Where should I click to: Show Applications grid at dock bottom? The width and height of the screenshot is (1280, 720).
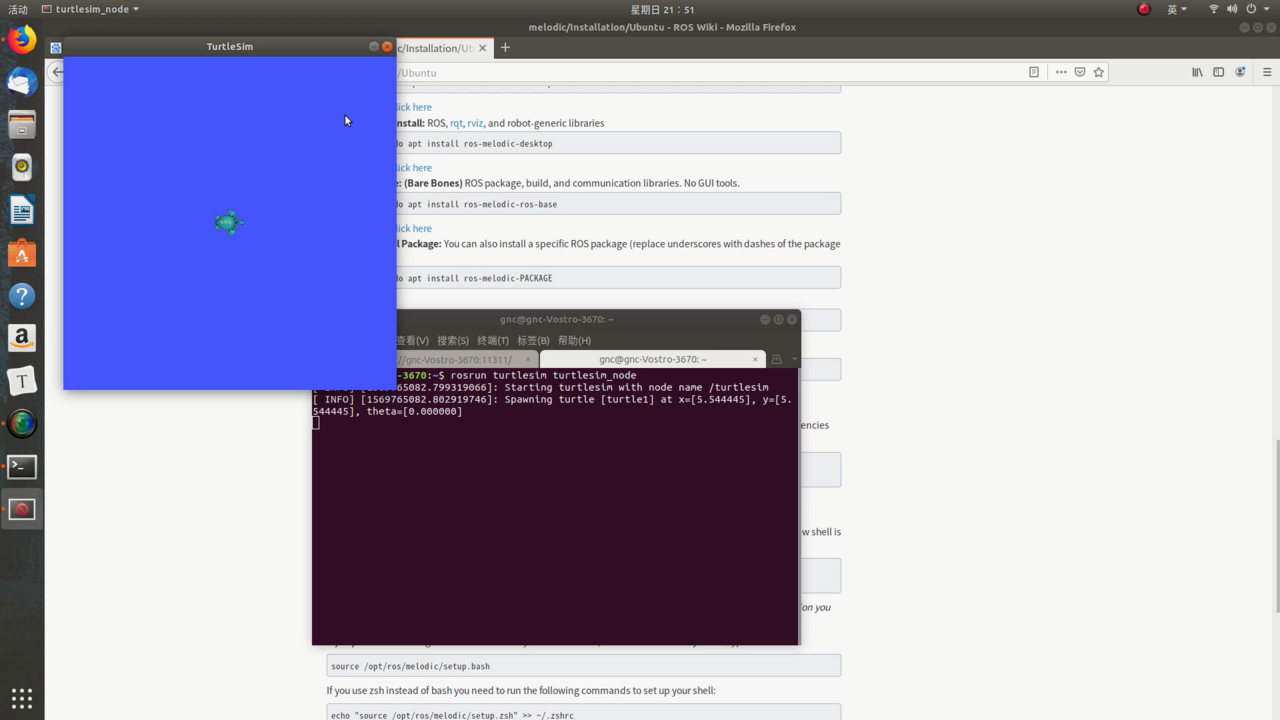tap(22, 698)
